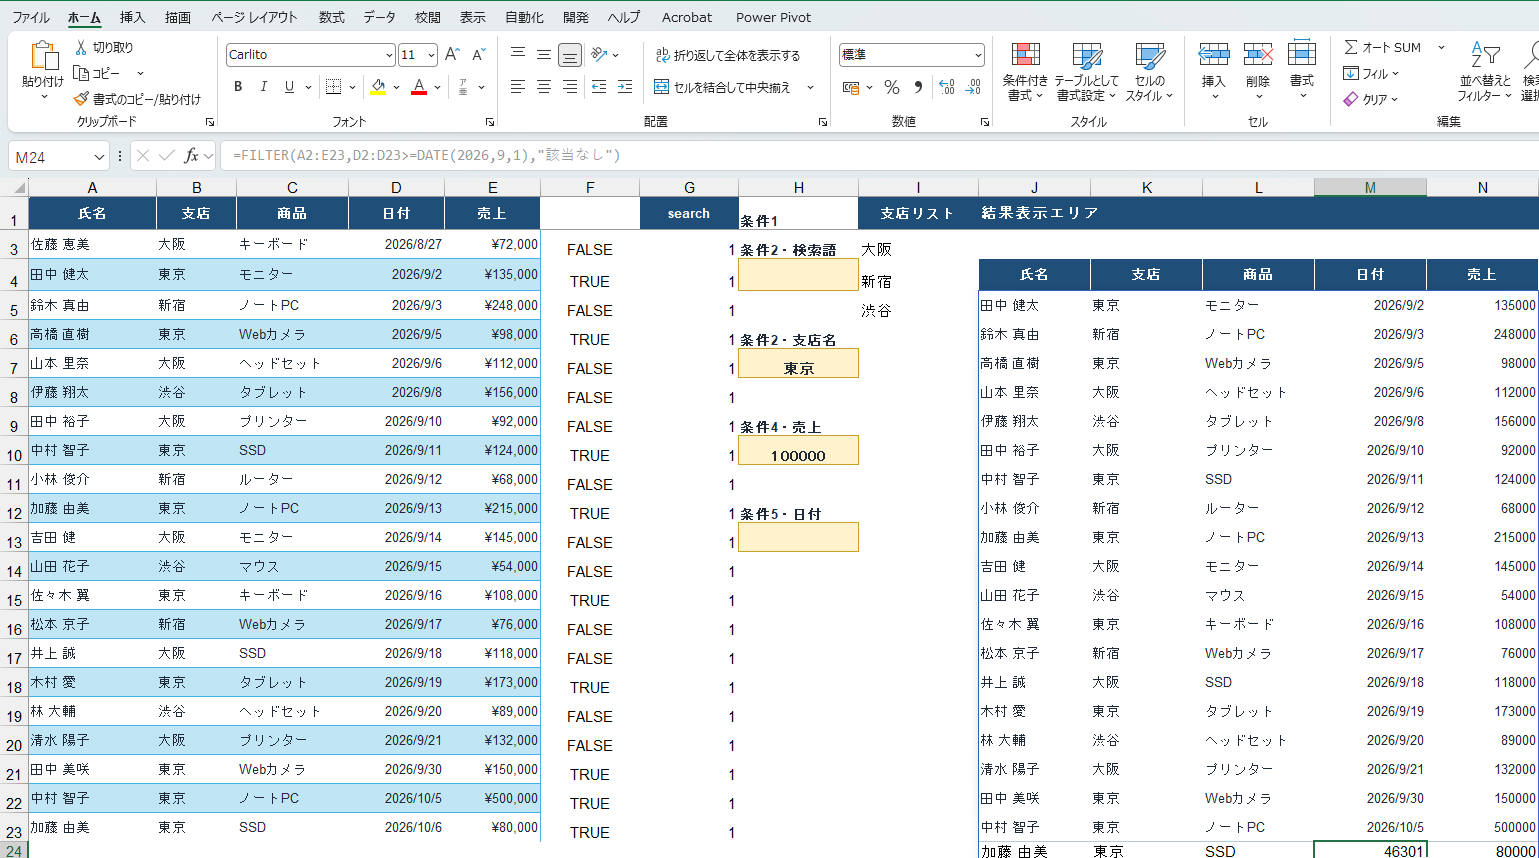Viewport: 1539px width, 858px height.
Task: Open the font settings dialog launcher
Action: click(x=490, y=122)
